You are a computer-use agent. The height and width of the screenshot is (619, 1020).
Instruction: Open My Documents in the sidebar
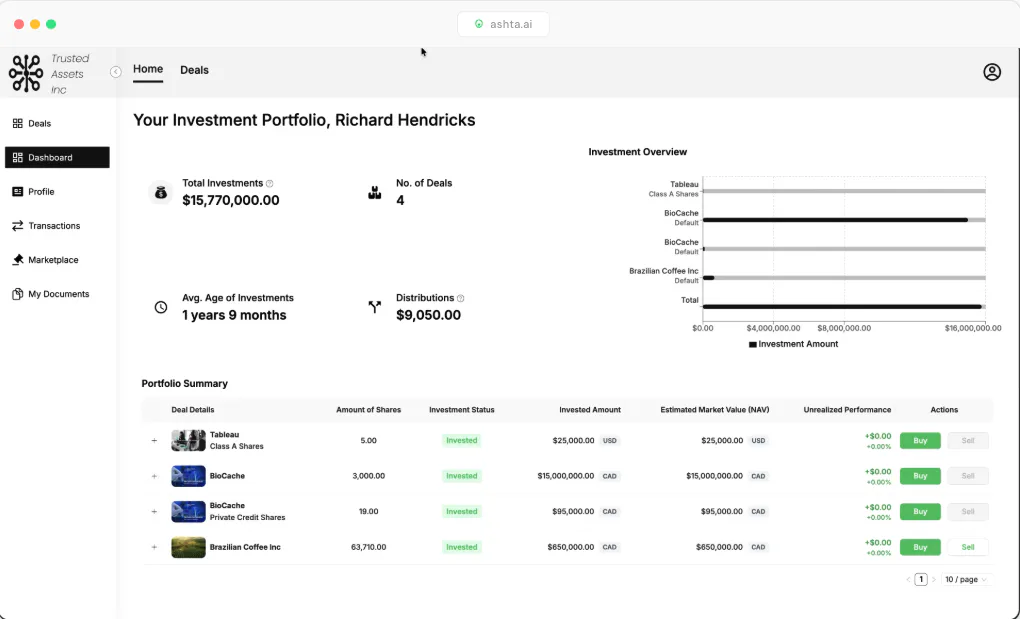pyautogui.click(x=57, y=294)
